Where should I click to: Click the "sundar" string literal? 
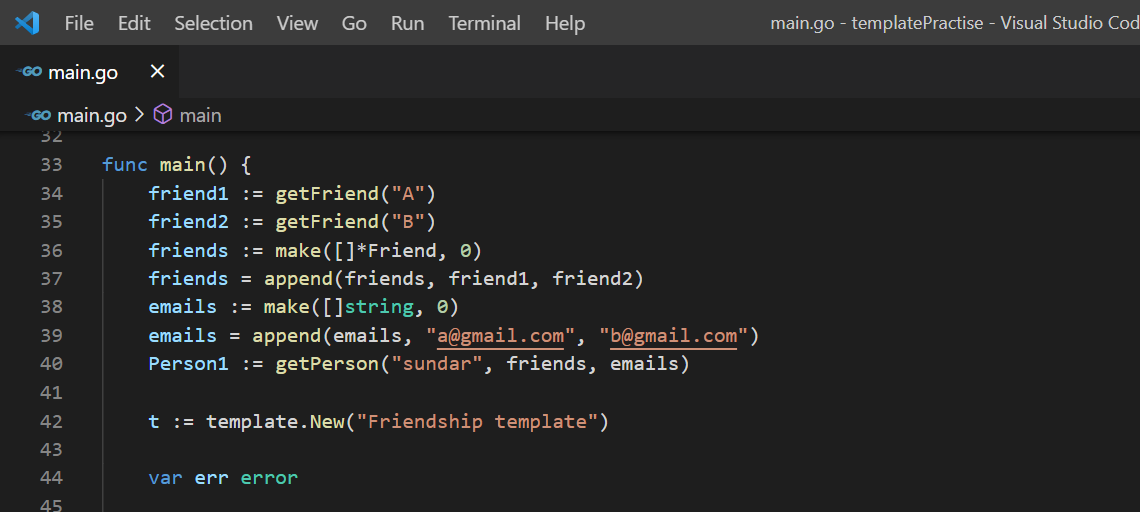(x=436, y=364)
